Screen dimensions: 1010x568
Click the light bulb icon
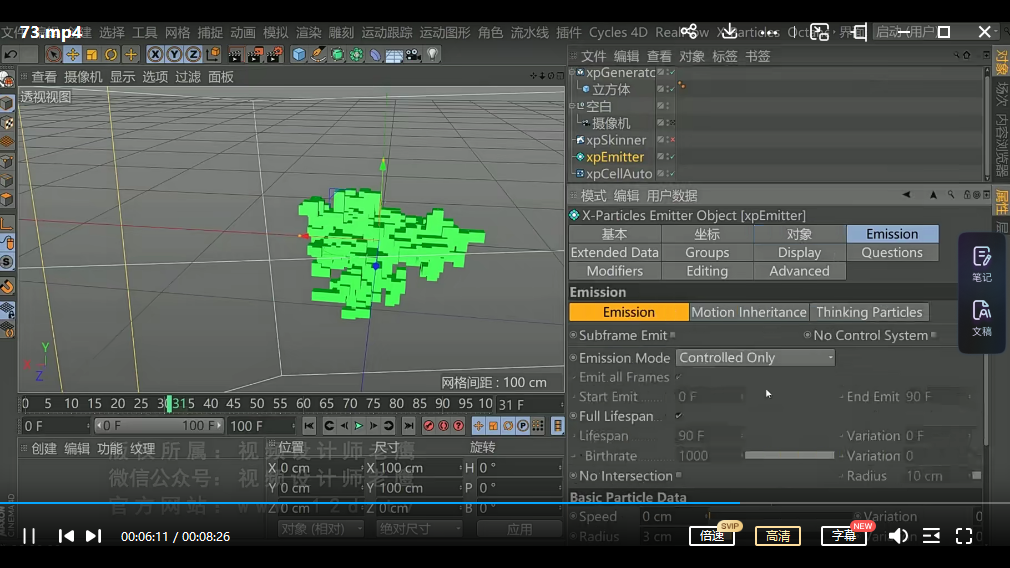[x=433, y=54]
